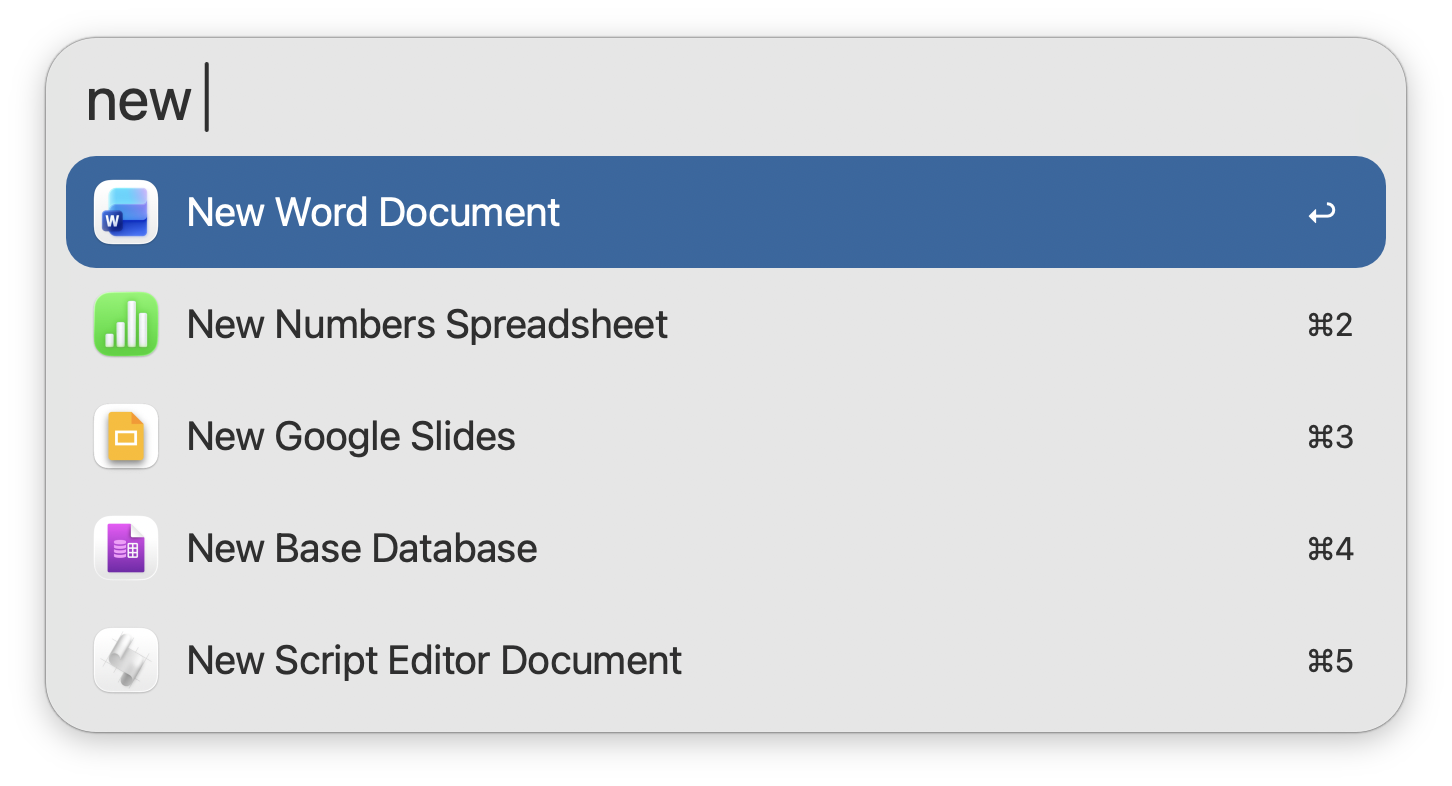Select the New Word Document result

[x=373, y=212]
